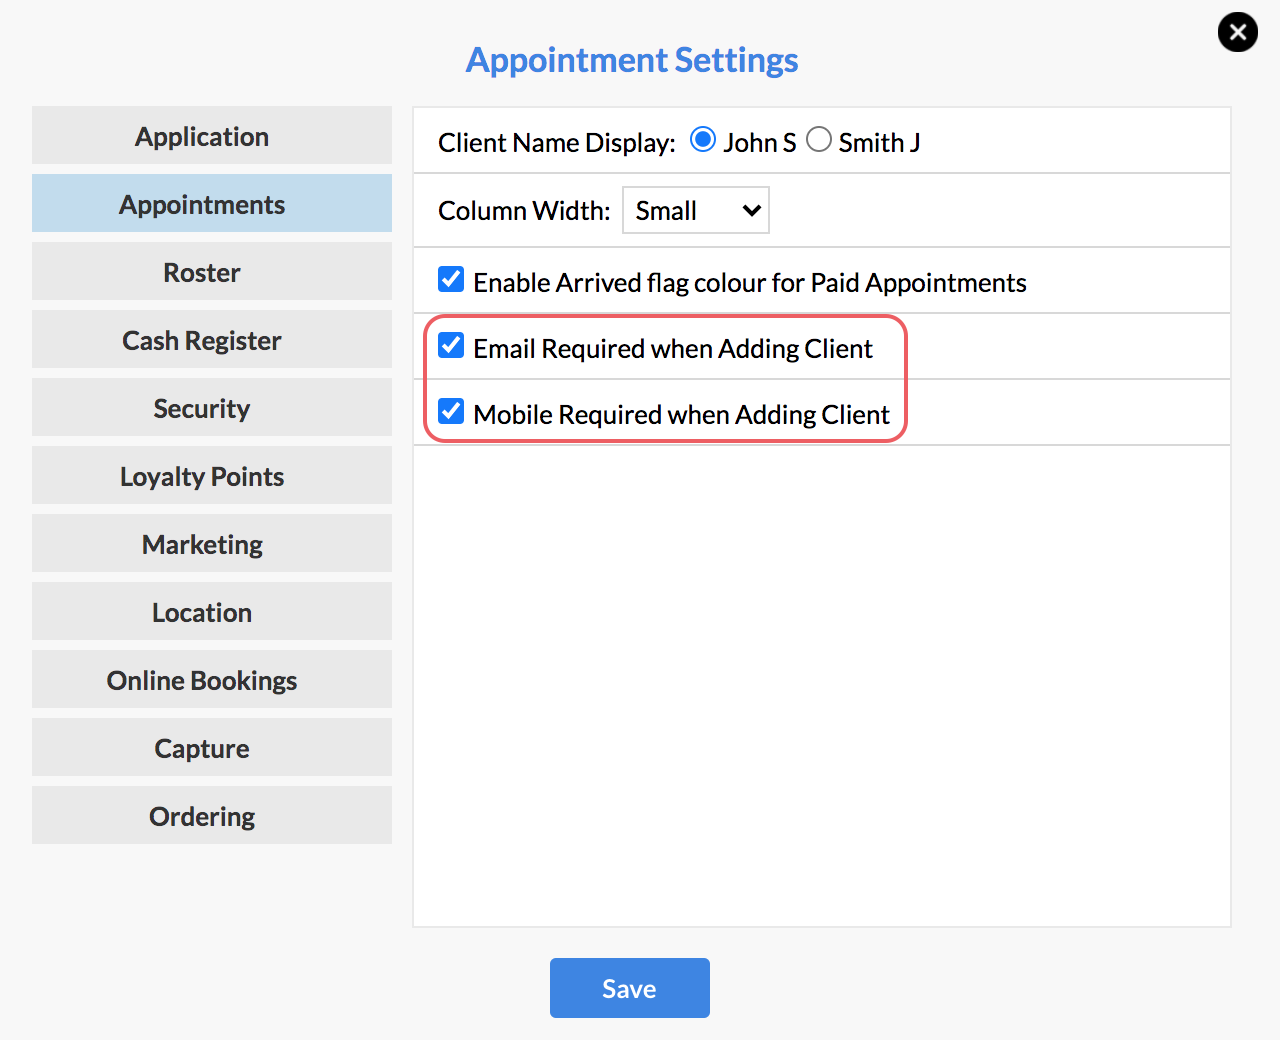Uncheck Mobile Required when Adding Client

451,411
